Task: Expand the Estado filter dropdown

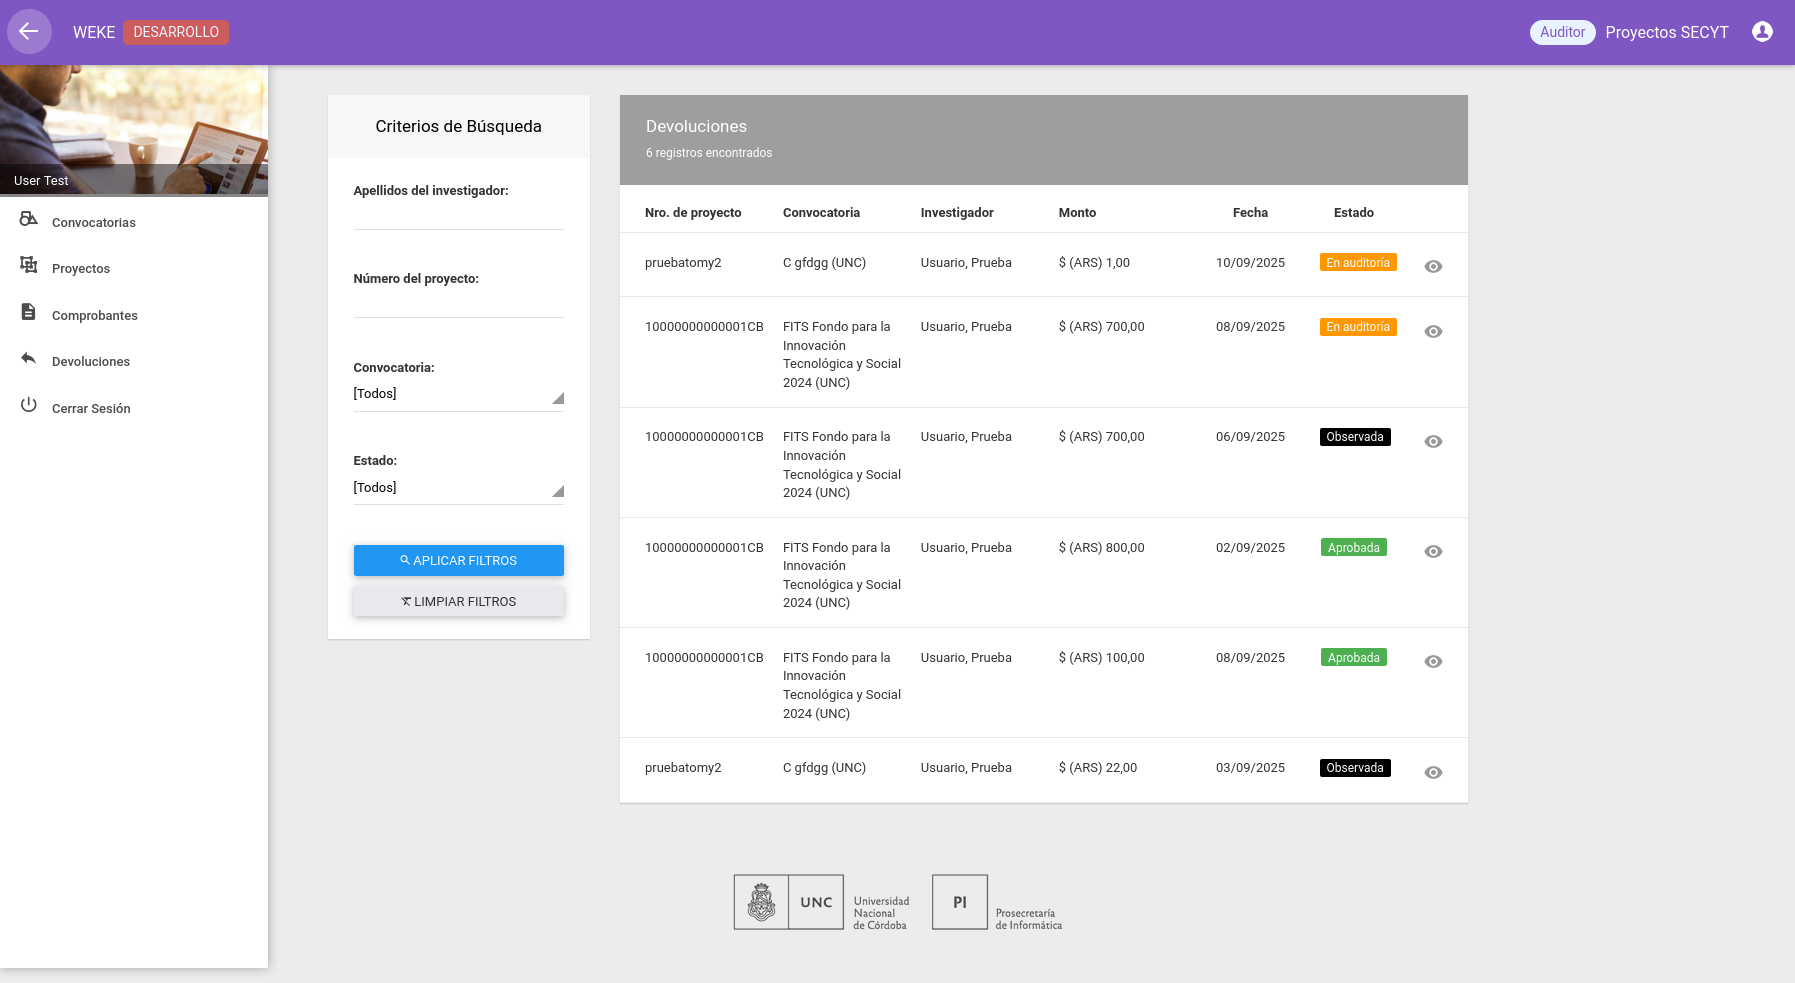Action: [458, 488]
